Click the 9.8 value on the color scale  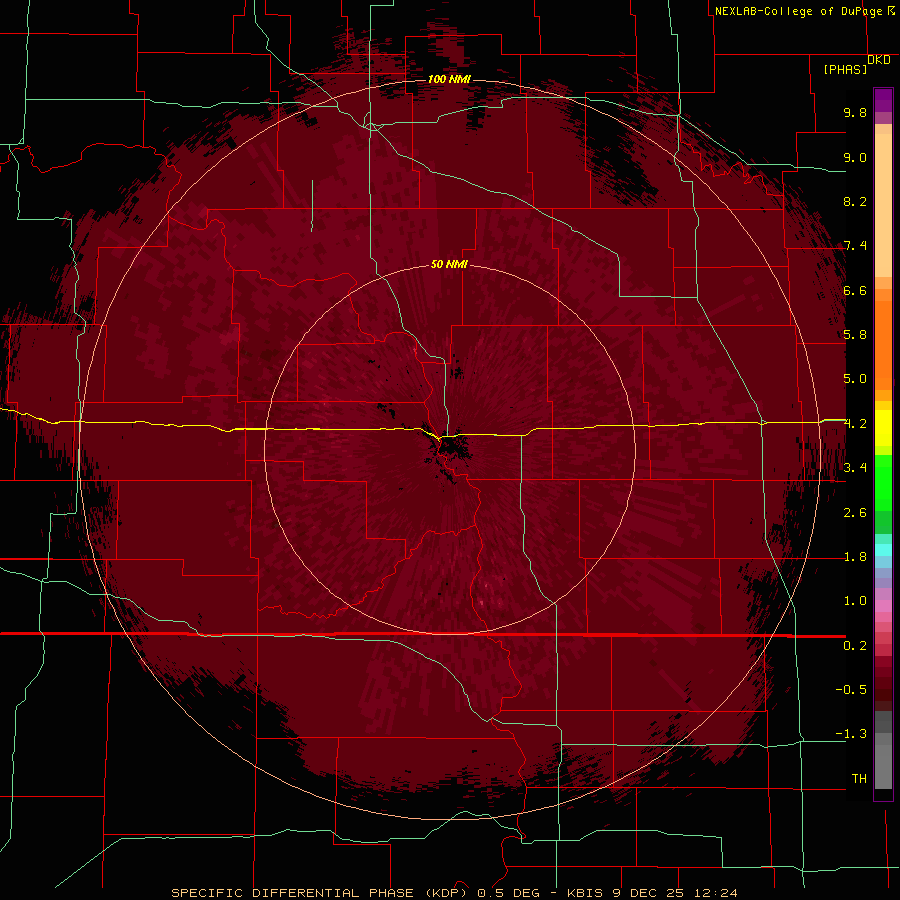coord(855,112)
